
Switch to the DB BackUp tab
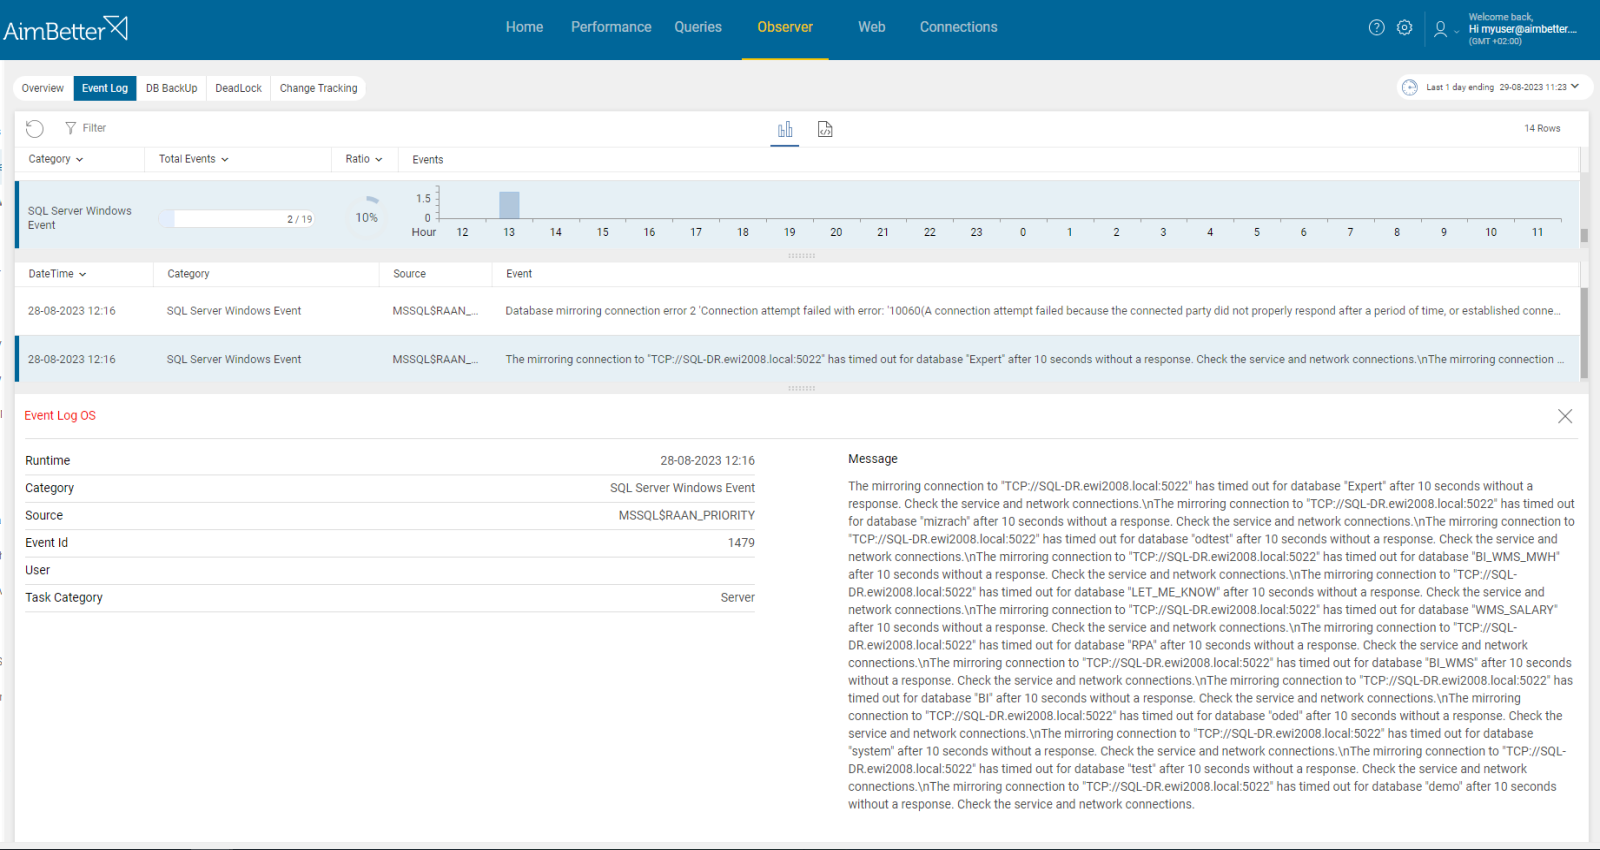(172, 88)
